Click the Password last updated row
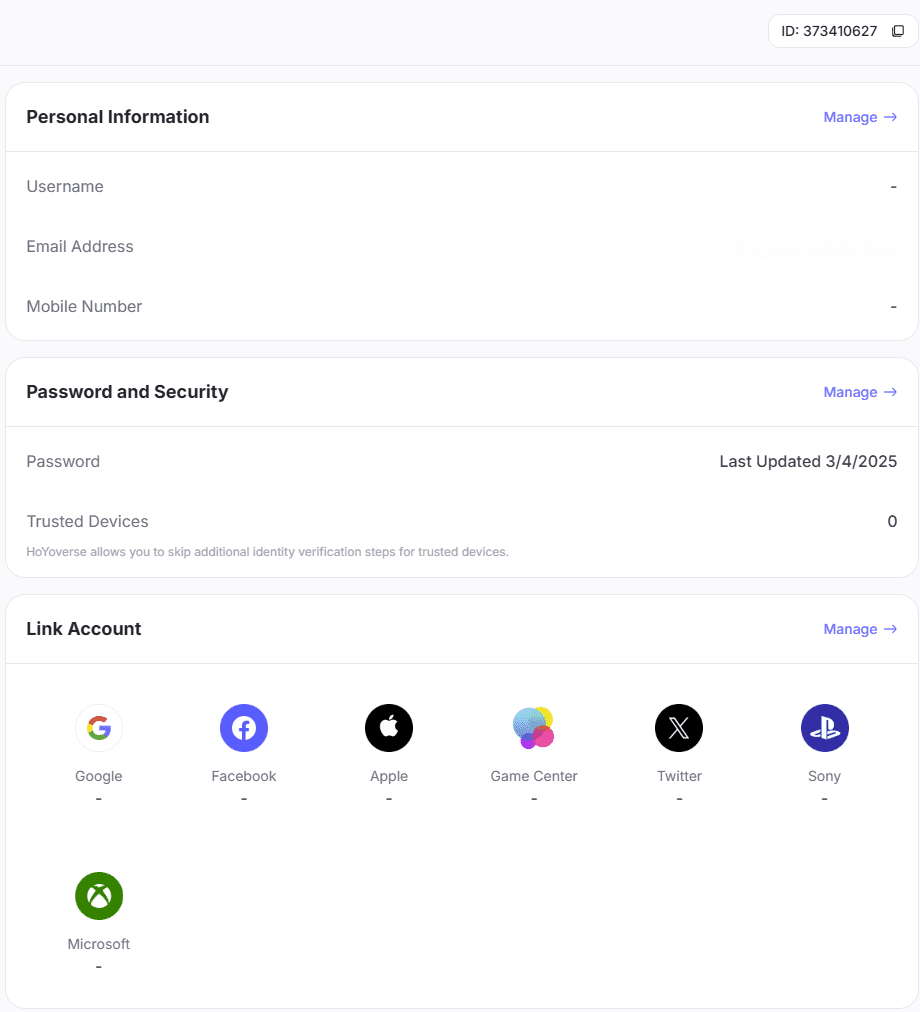920x1012 pixels. click(x=460, y=462)
